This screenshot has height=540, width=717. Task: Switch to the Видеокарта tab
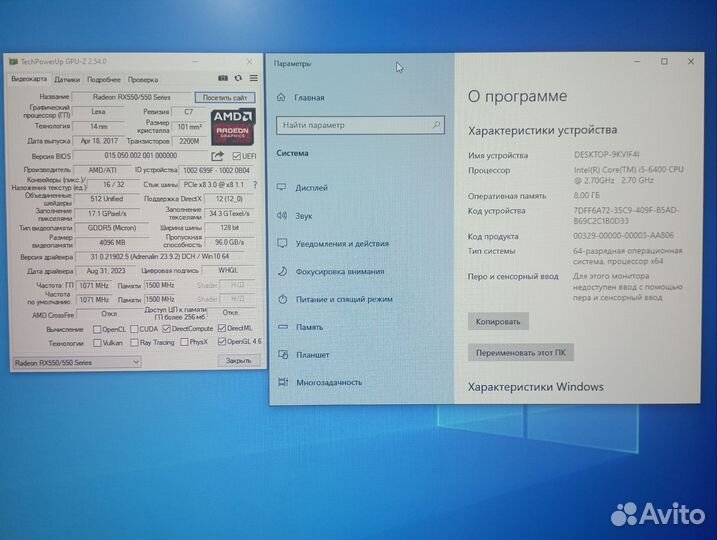(29, 79)
